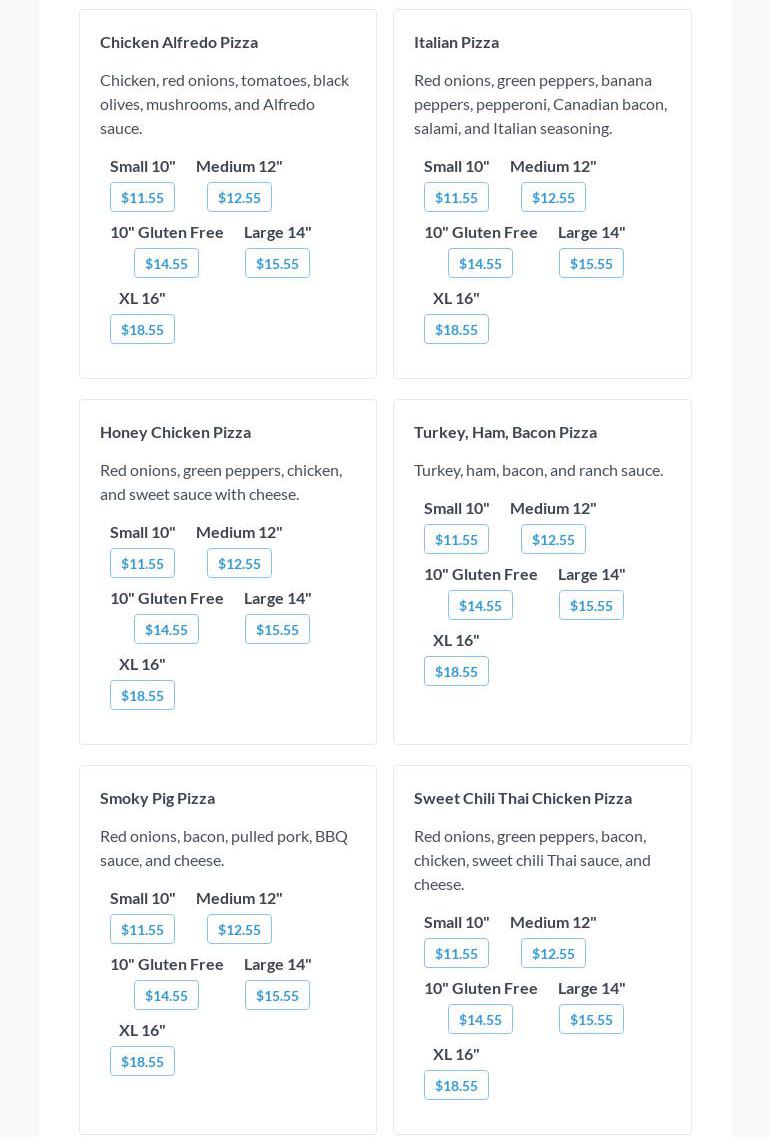Pick Chicken Alfredo XL 16" $18.55
This screenshot has height=1137, width=770.
coord(142,329)
